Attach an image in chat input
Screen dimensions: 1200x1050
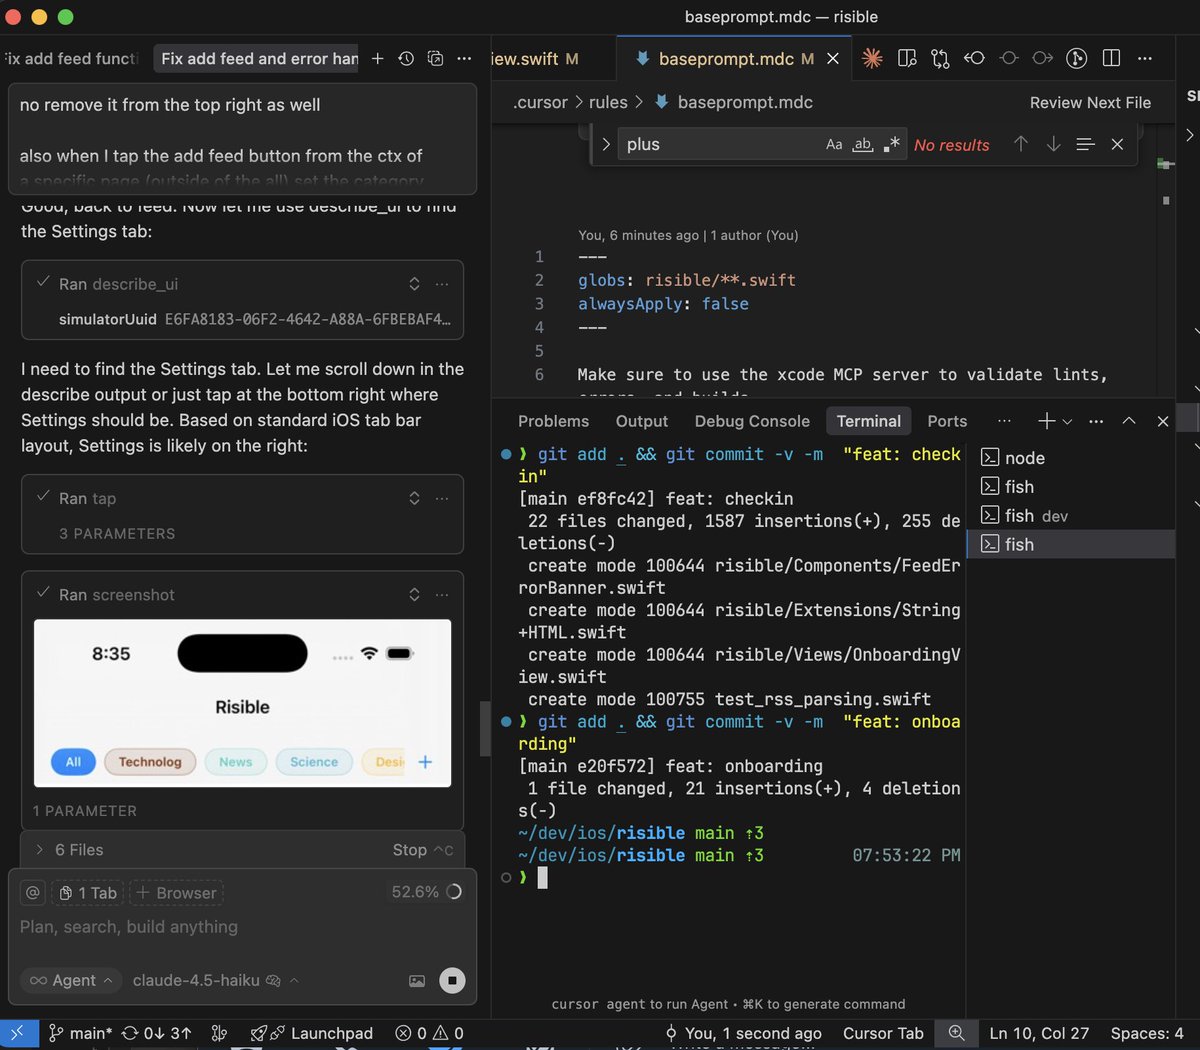coord(417,981)
